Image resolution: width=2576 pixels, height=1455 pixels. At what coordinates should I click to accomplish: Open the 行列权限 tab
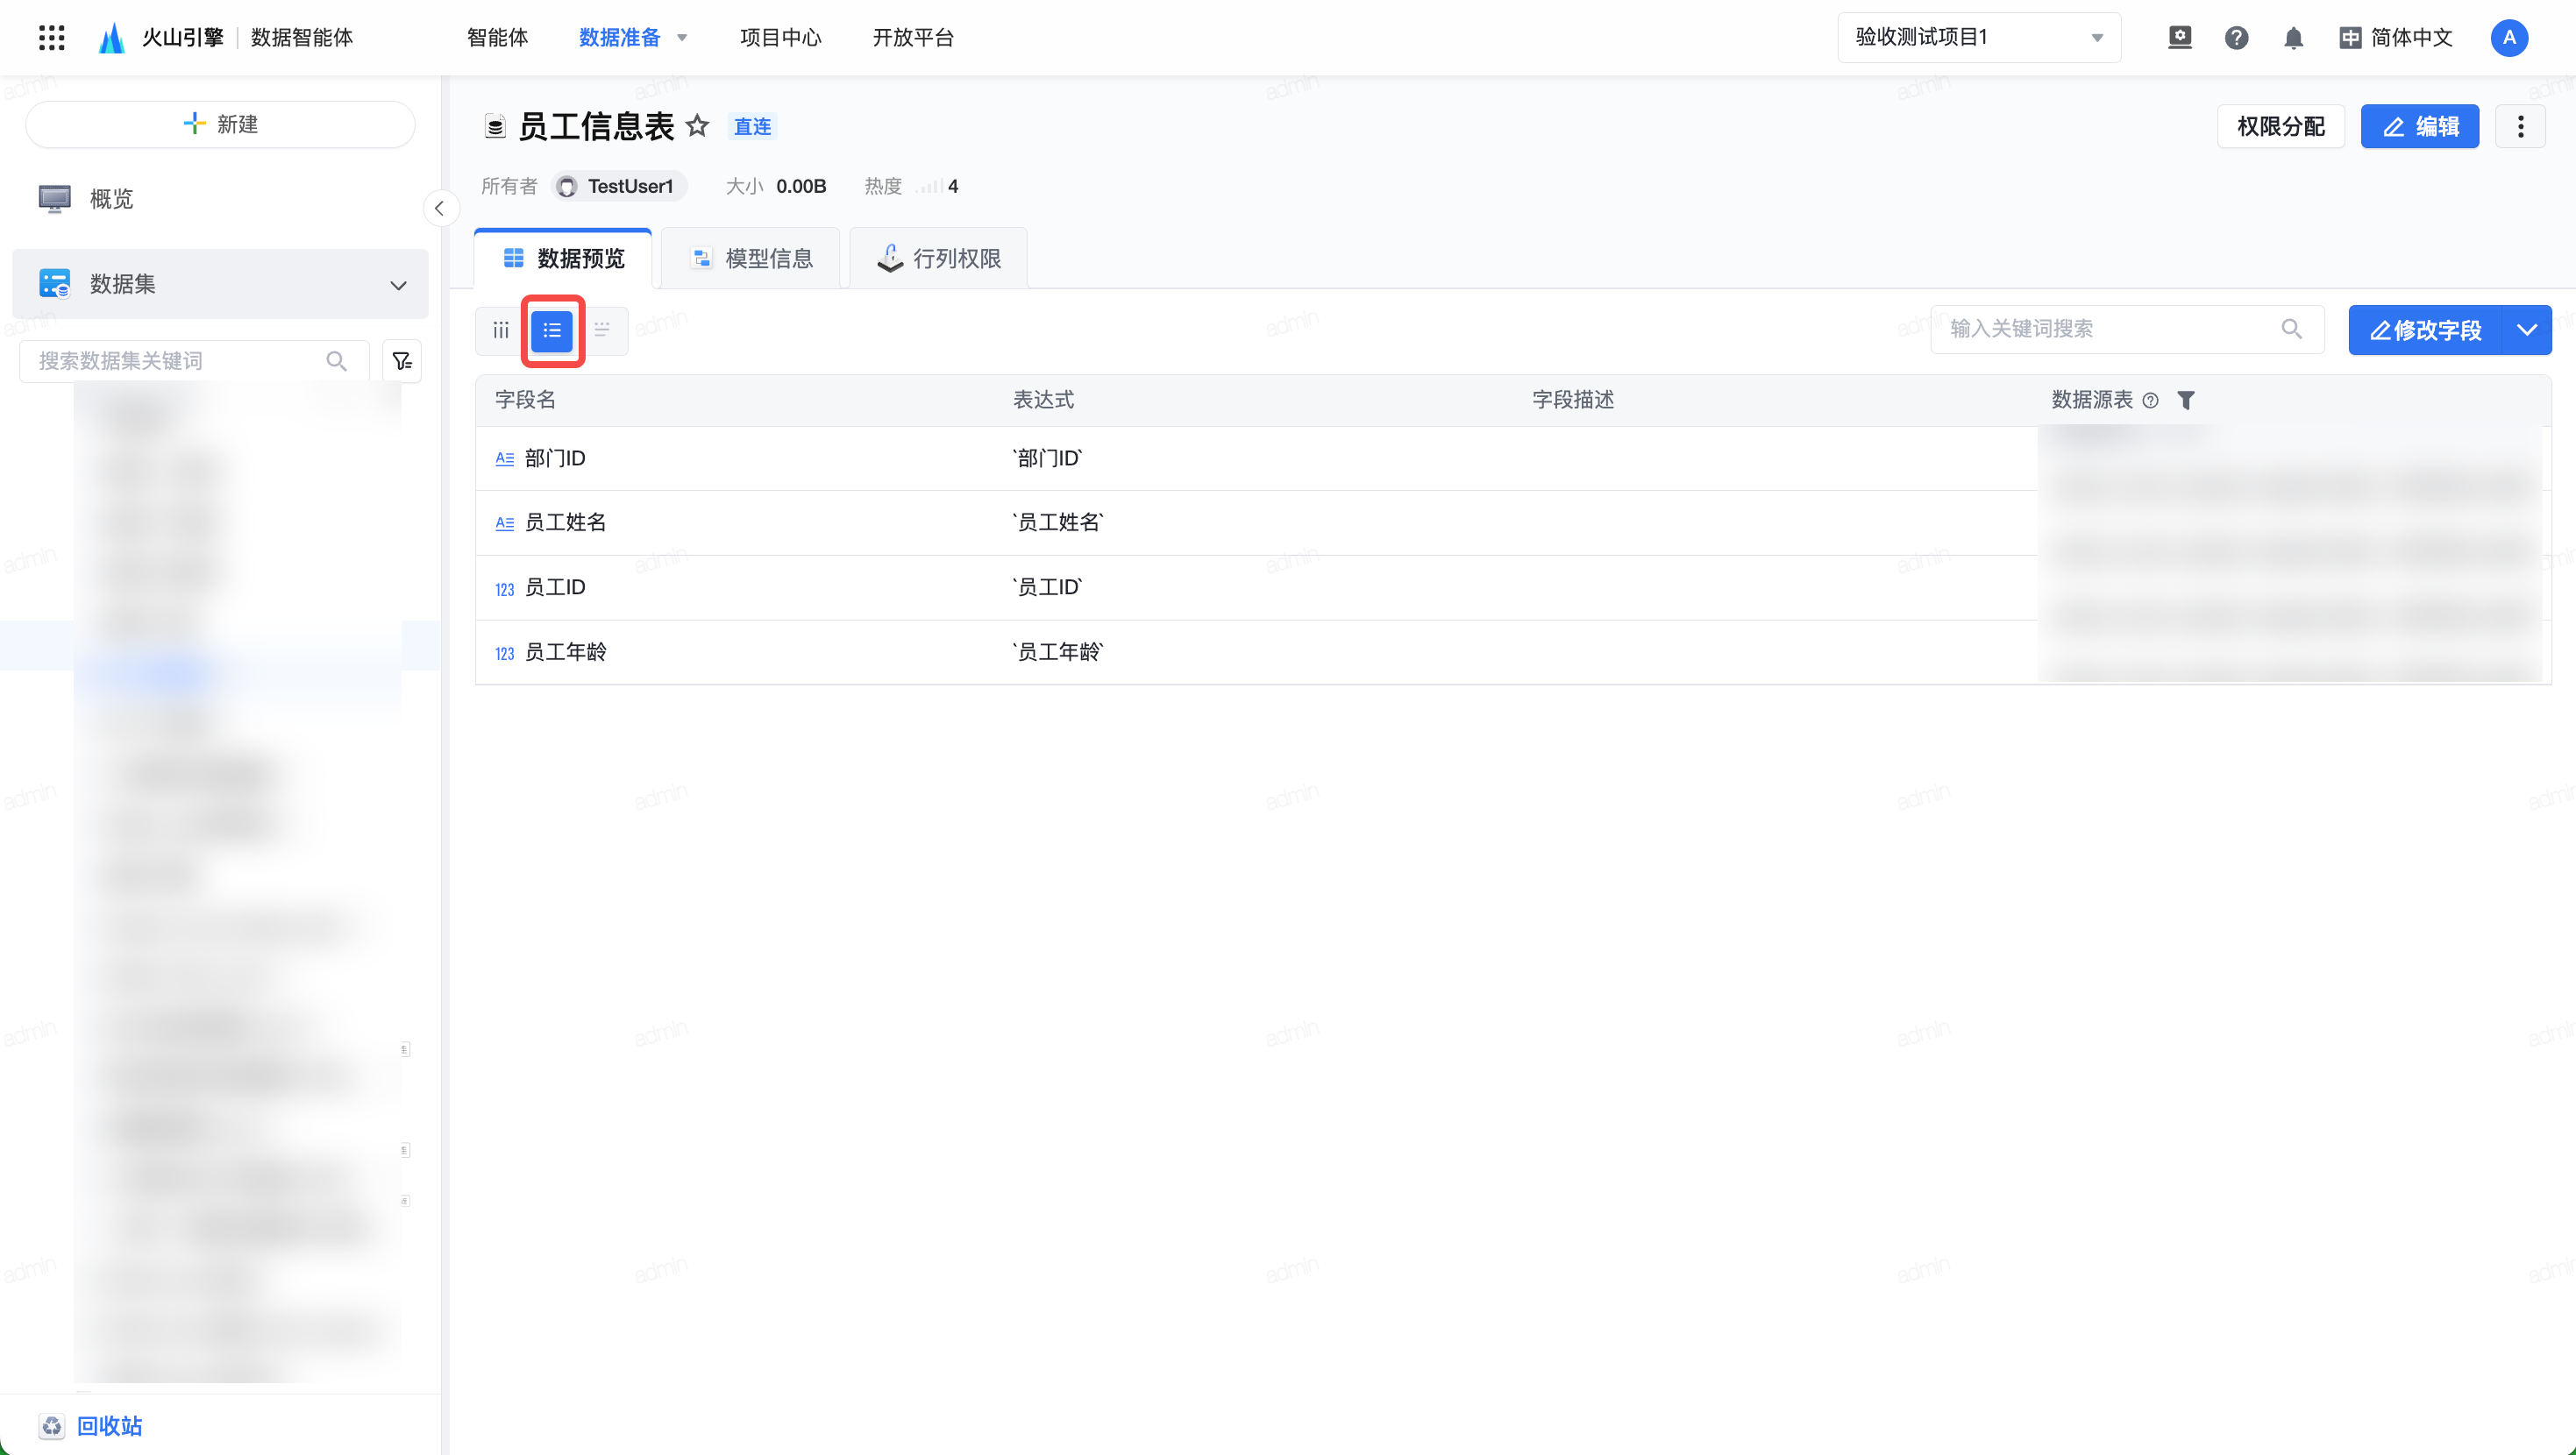point(938,259)
